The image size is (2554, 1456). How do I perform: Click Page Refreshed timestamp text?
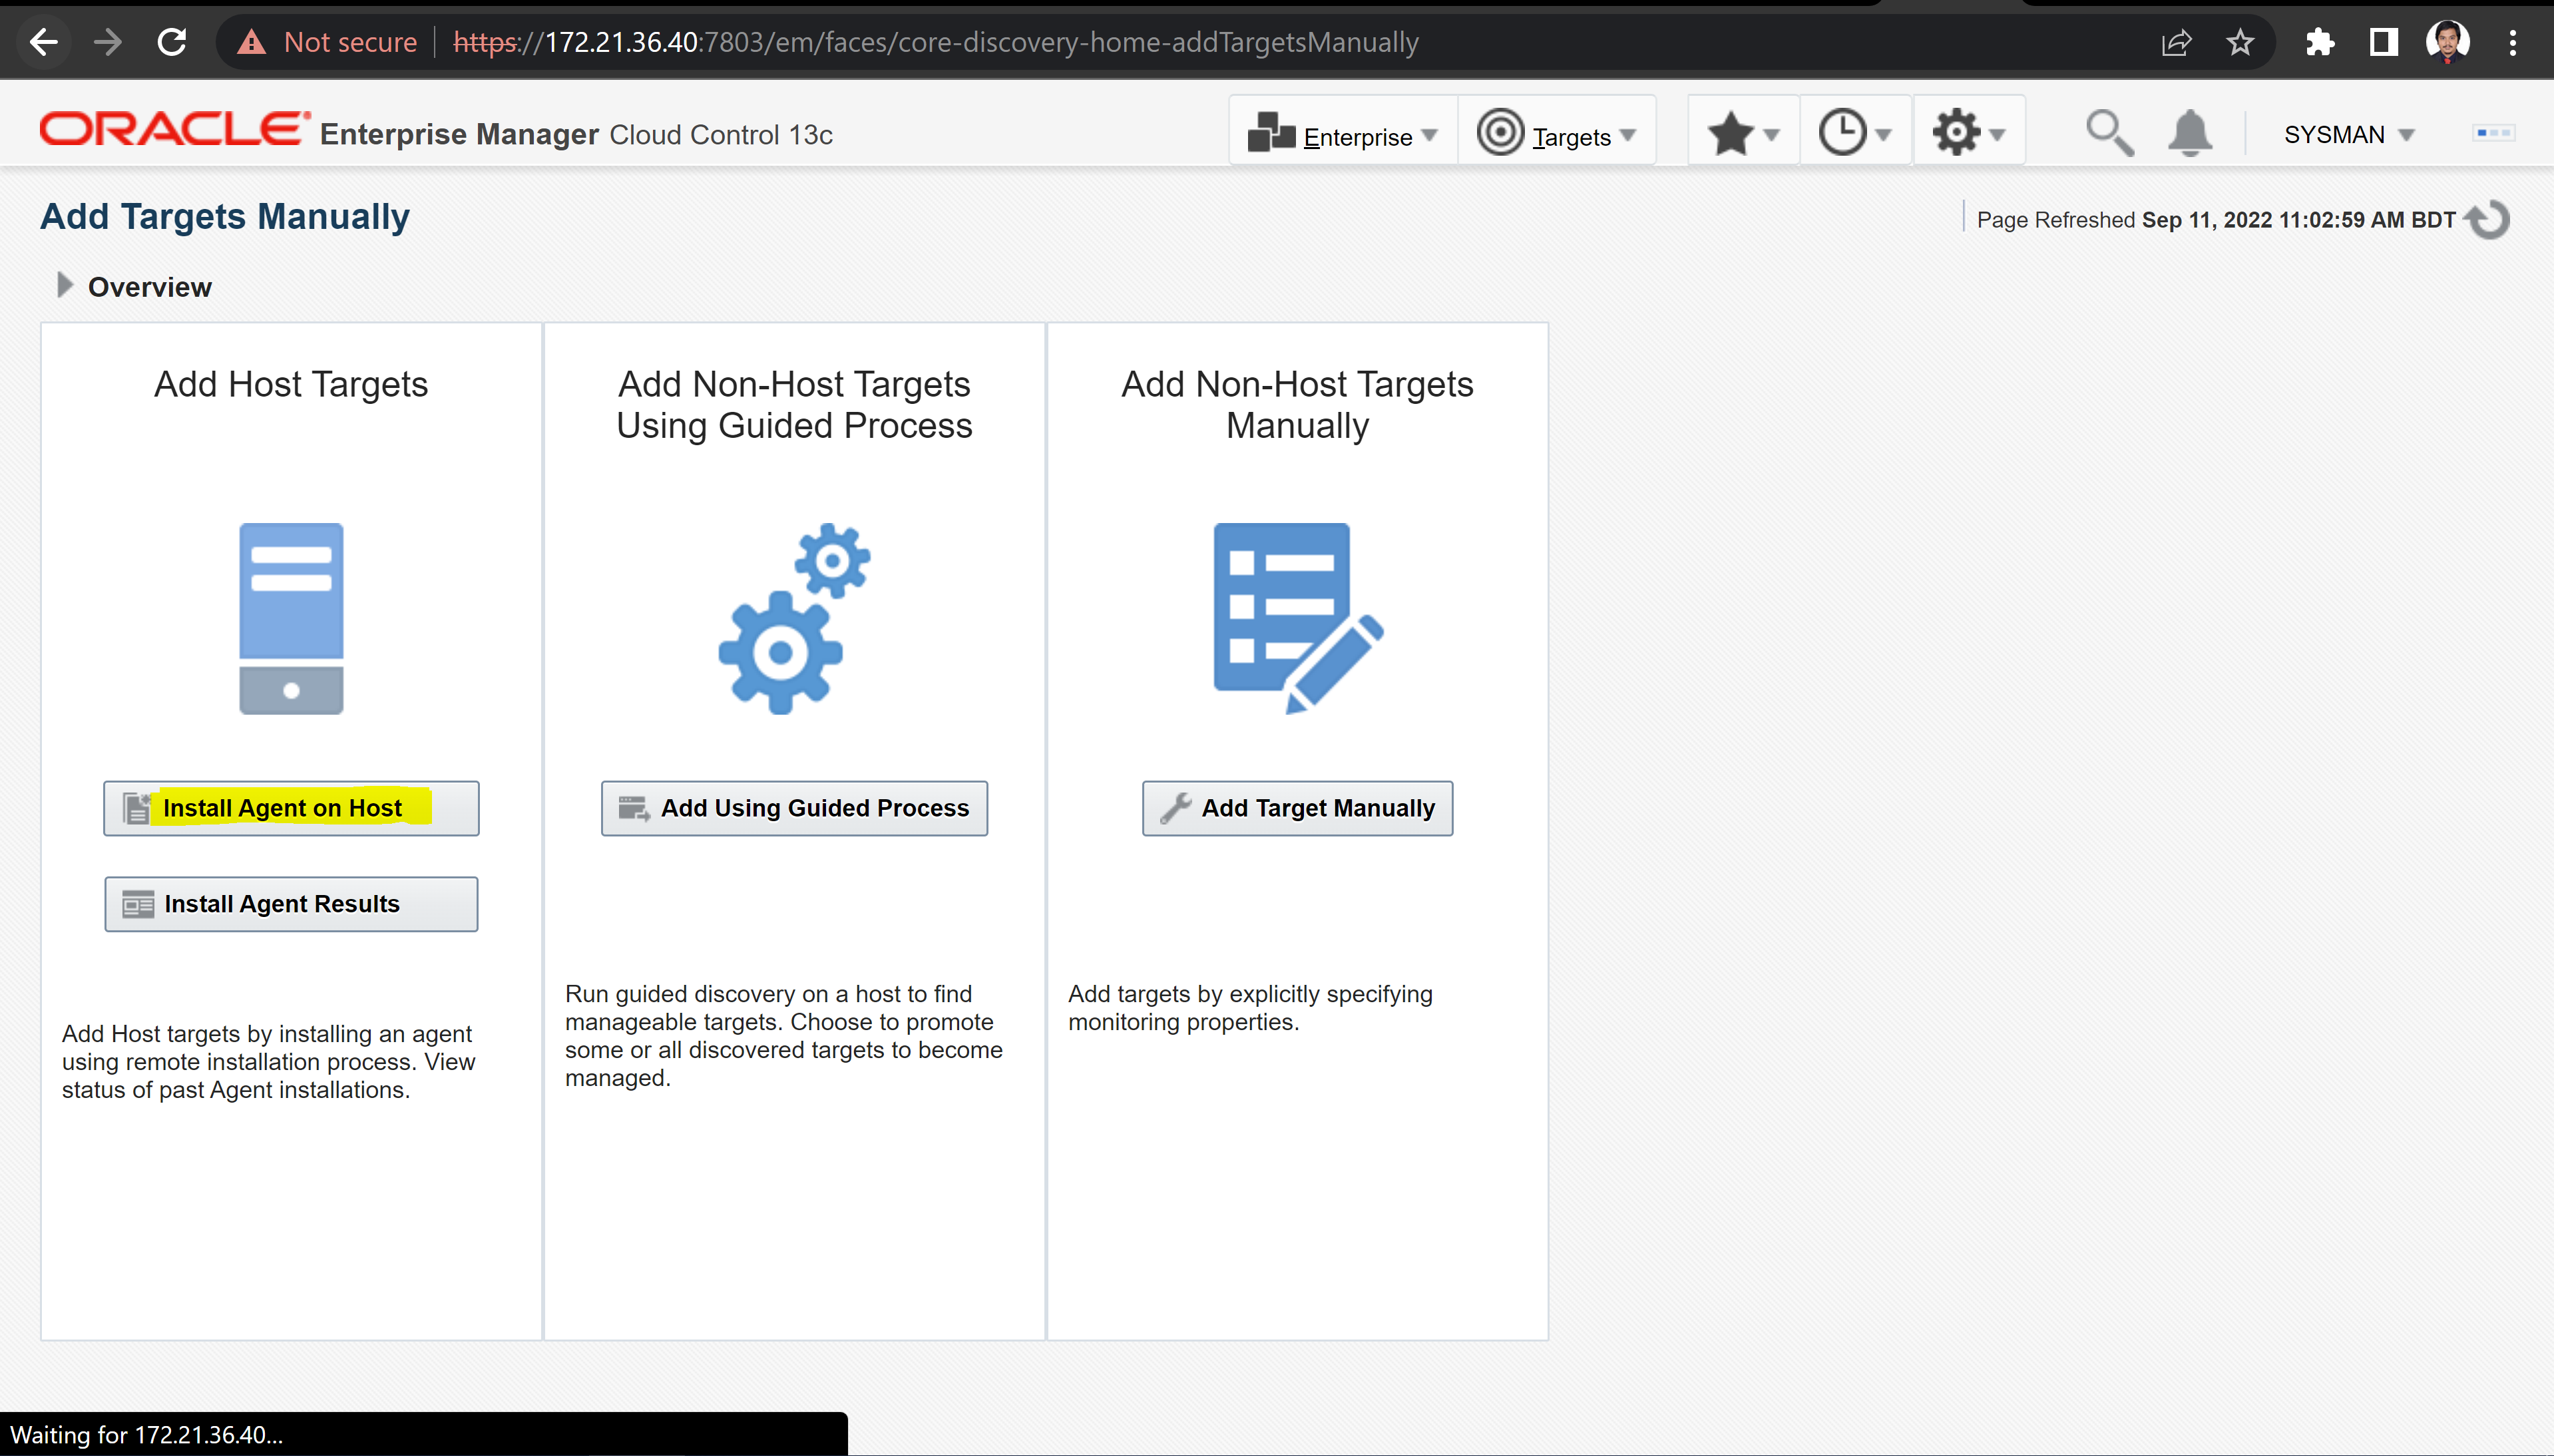point(2215,220)
